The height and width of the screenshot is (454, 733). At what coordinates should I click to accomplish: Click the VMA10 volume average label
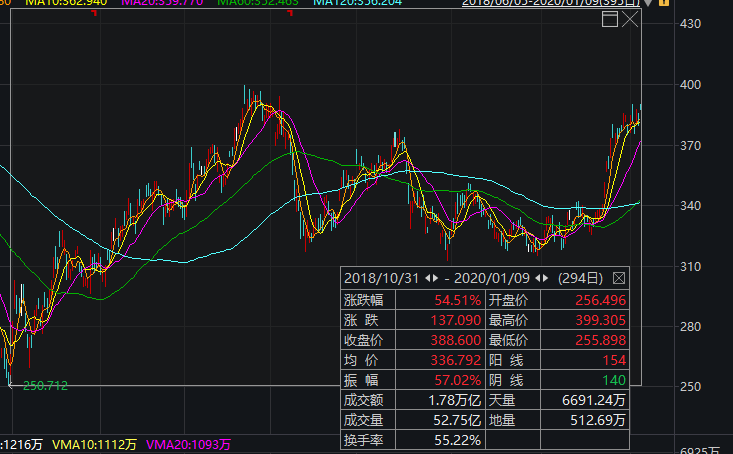[94, 444]
